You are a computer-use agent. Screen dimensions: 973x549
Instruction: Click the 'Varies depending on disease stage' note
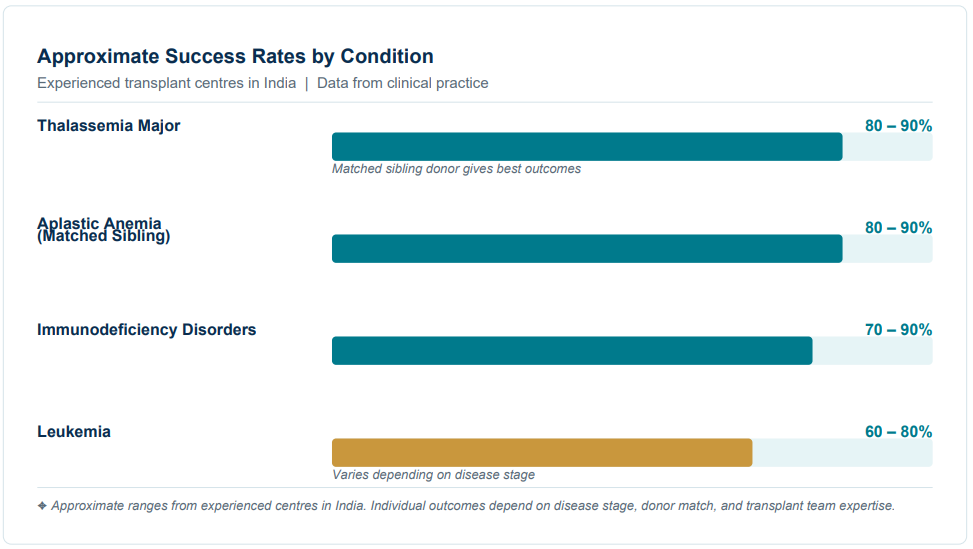pos(433,475)
